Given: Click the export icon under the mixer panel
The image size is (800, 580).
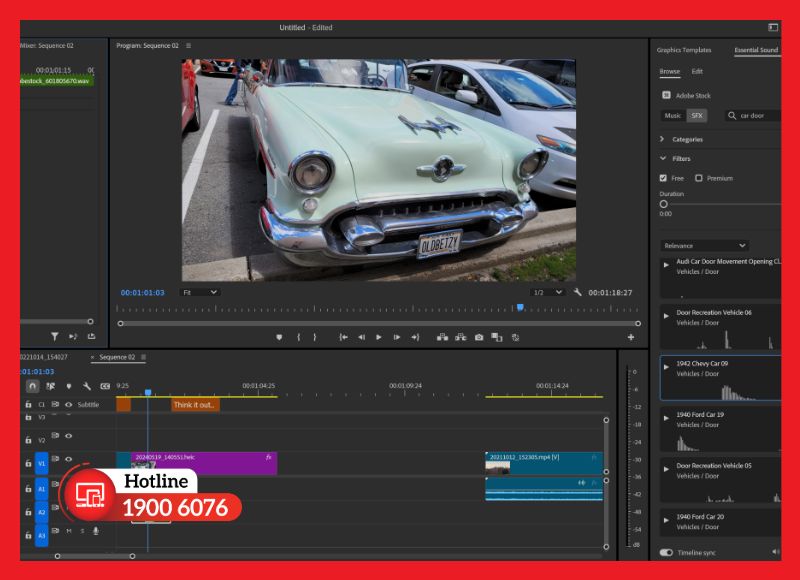Looking at the screenshot, I should pyautogui.click(x=91, y=336).
